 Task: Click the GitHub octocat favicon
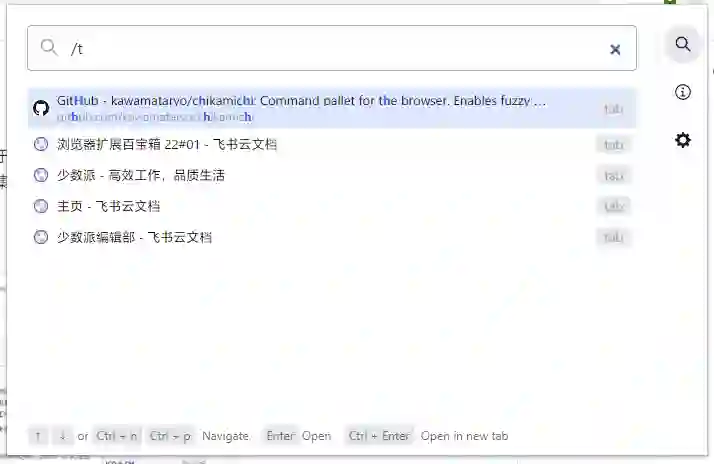(x=41, y=108)
